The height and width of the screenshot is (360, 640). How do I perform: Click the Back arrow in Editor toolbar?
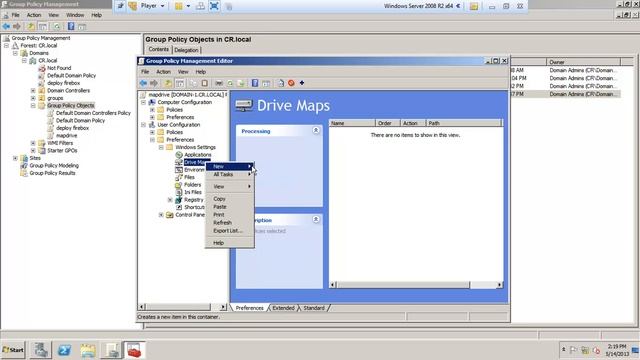pos(143,83)
